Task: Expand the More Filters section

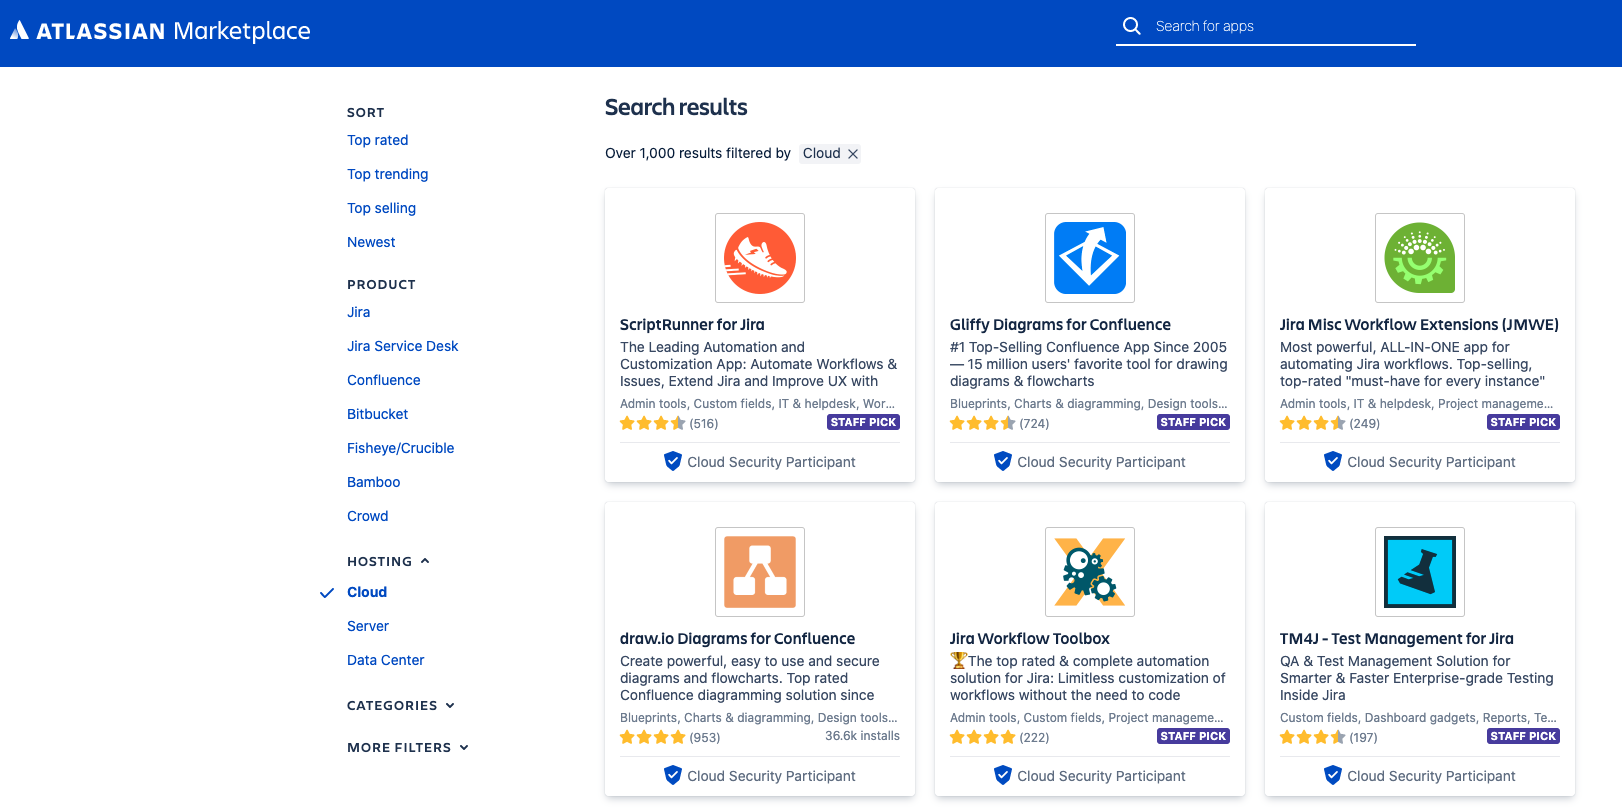Action: point(408,747)
